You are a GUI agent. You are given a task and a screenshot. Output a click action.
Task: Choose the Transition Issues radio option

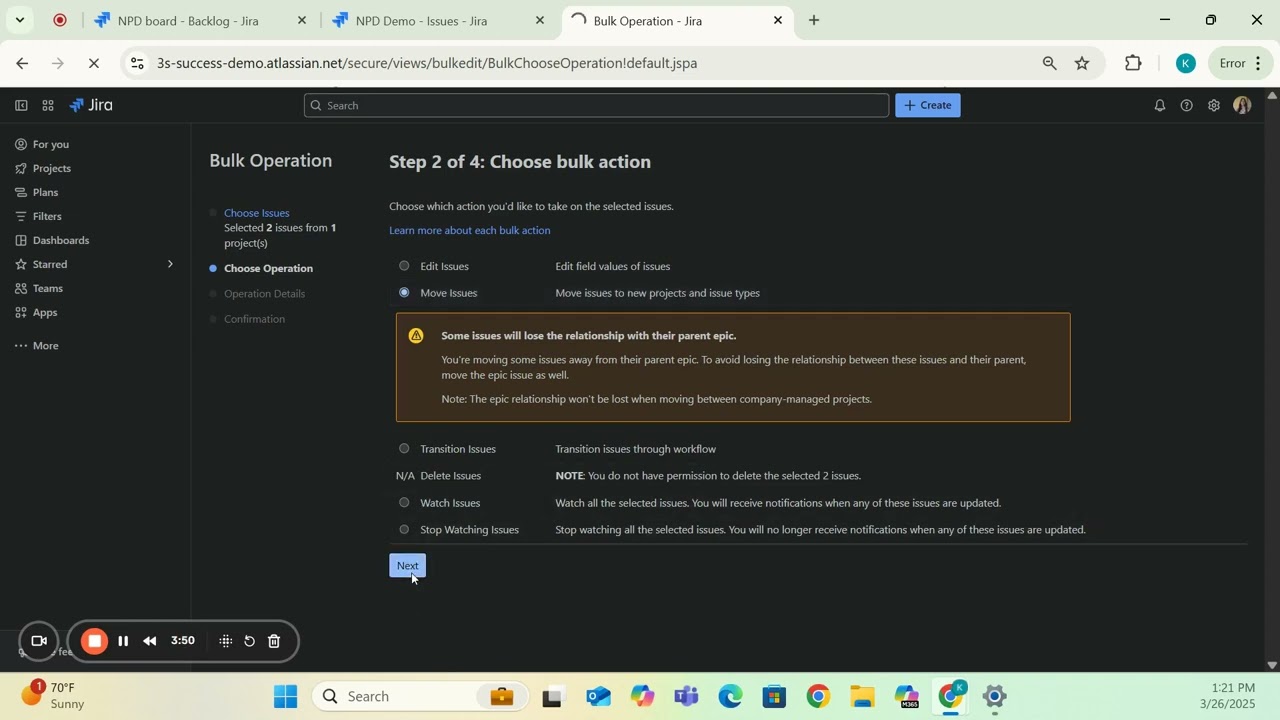pyautogui.click(x=404, y=449)
